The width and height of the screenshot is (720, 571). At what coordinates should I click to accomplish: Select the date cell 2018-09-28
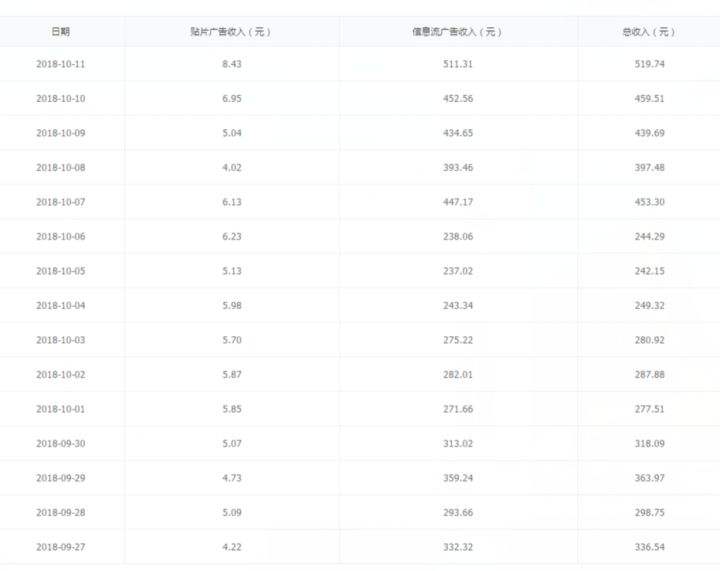point(61,512)
